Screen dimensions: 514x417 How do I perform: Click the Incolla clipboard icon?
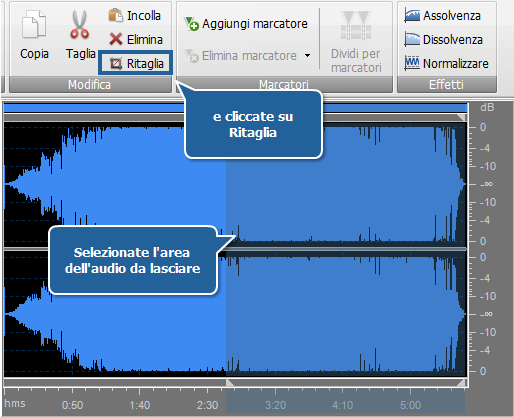116,15
